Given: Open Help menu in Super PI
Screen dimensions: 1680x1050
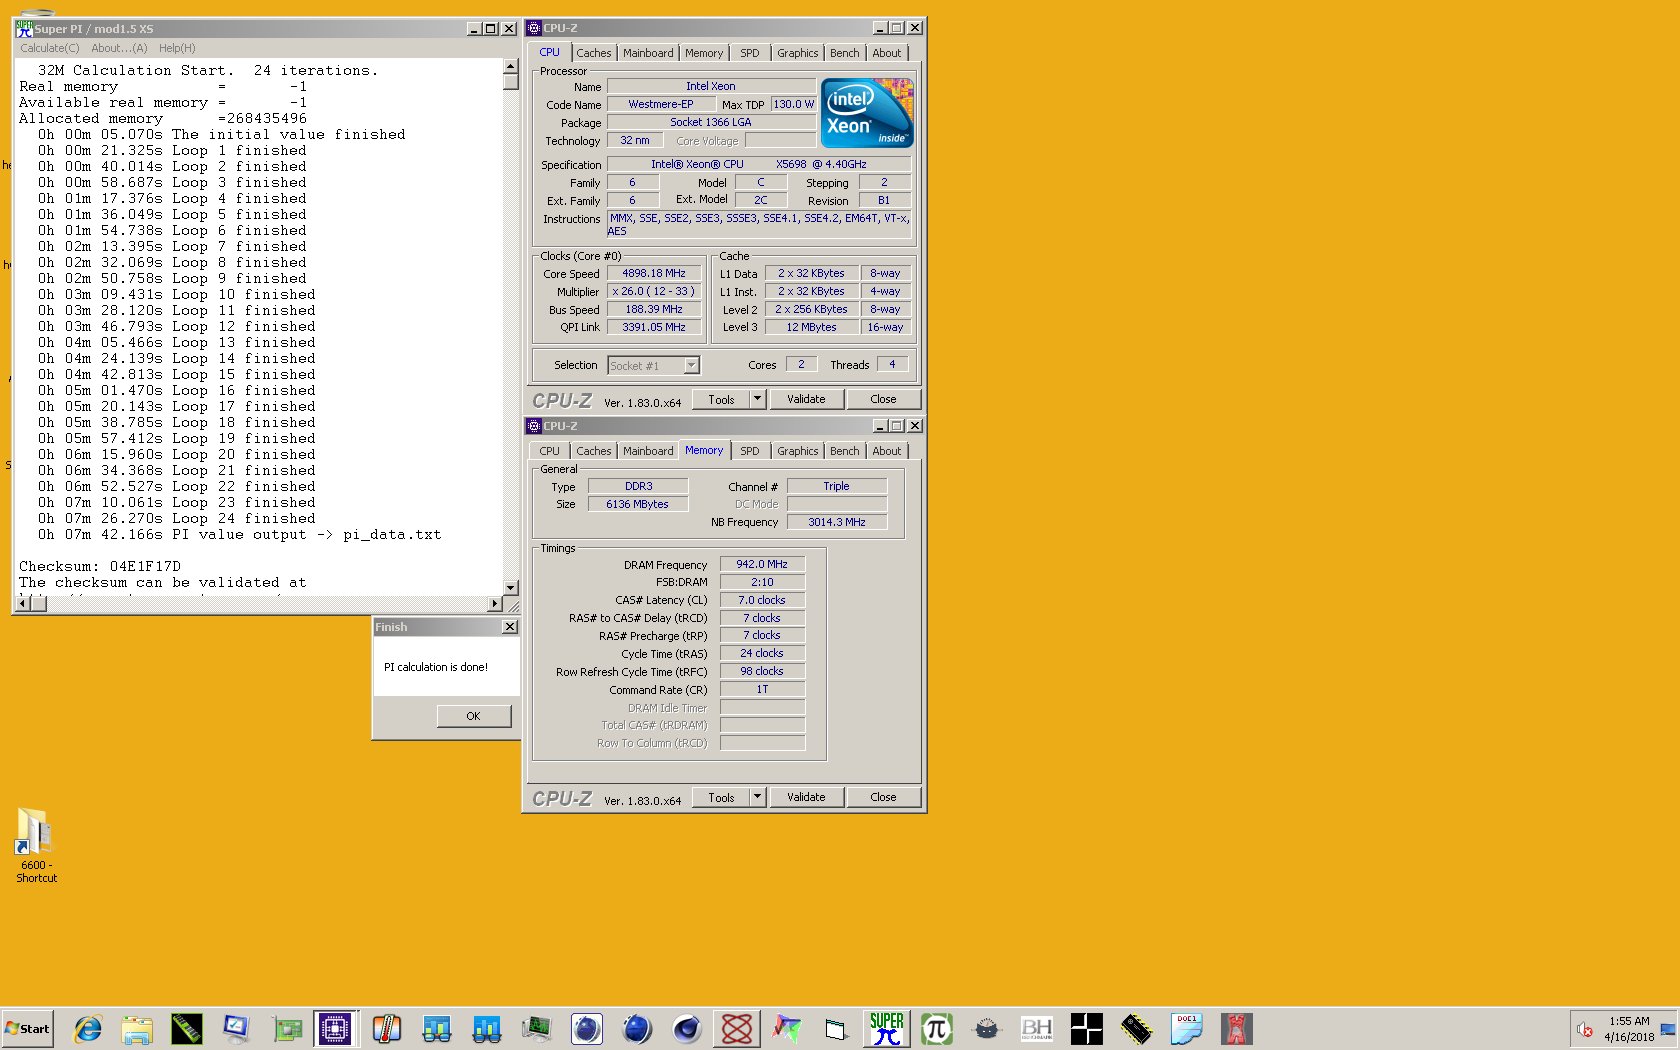Looking at the screenshot, I should [x=177, y=48].
